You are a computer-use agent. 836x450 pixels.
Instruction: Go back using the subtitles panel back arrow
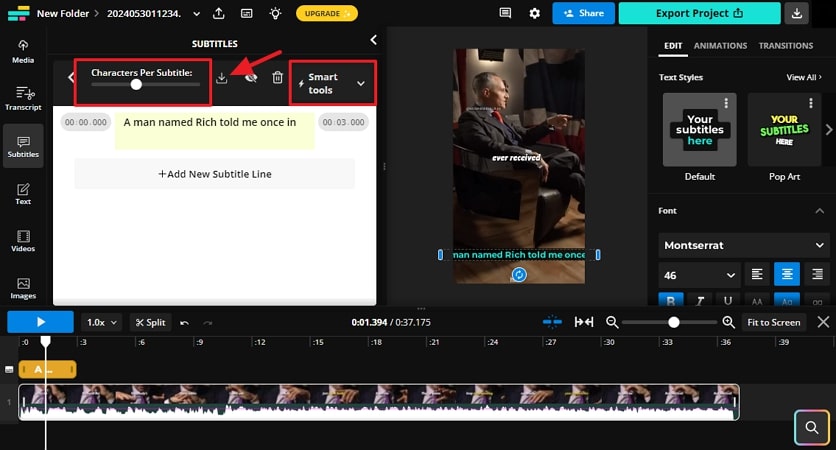pos(70,78)
